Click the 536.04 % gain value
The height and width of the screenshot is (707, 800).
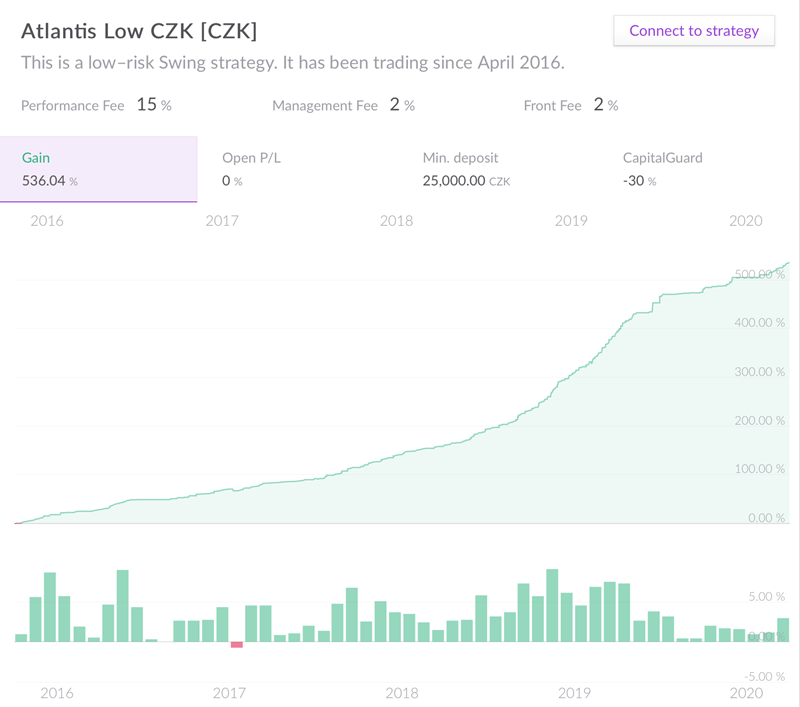pos(49,181)
